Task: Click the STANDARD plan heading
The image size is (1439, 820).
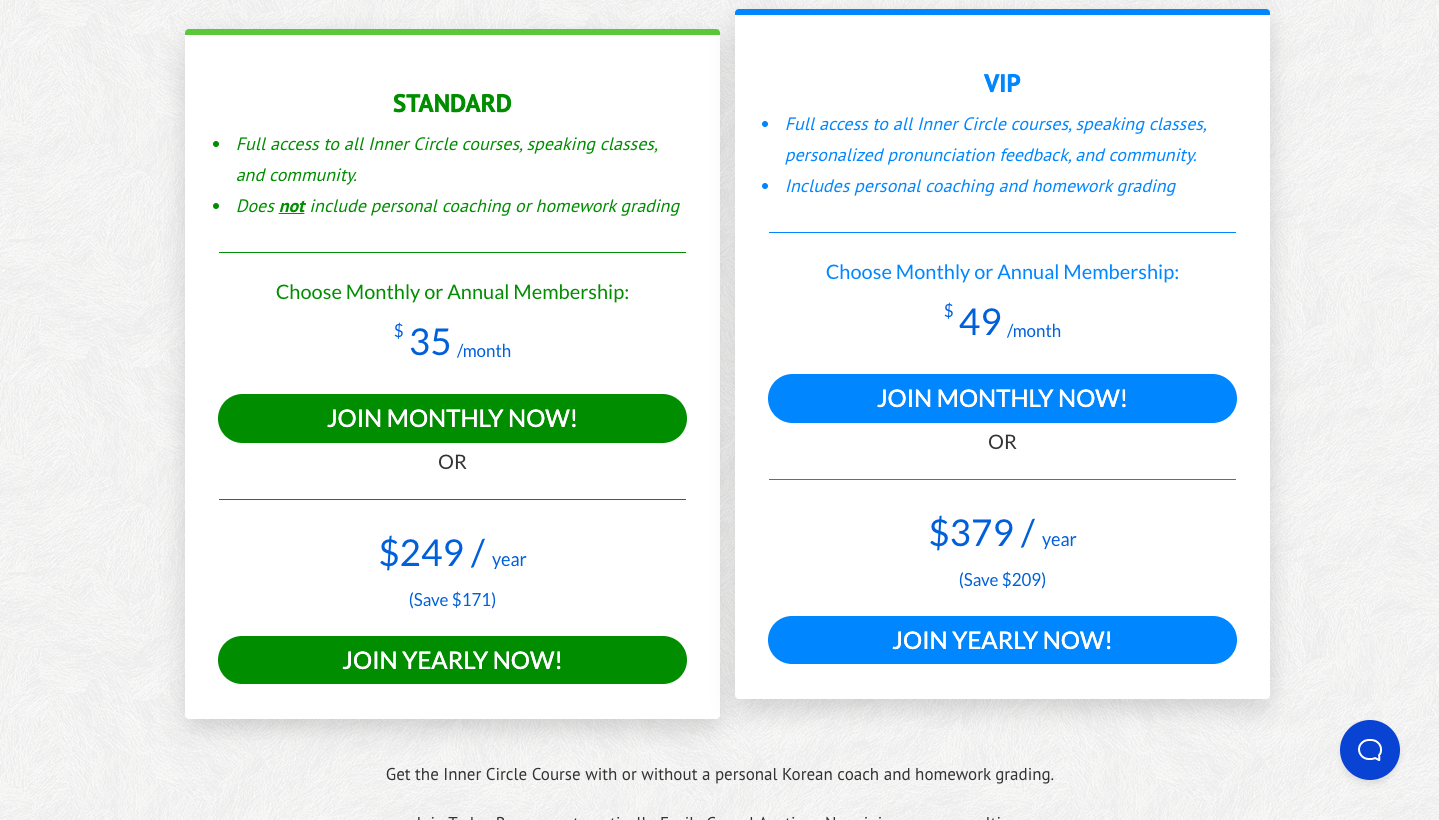Action: pyautogui.click(x=452, y=104)
